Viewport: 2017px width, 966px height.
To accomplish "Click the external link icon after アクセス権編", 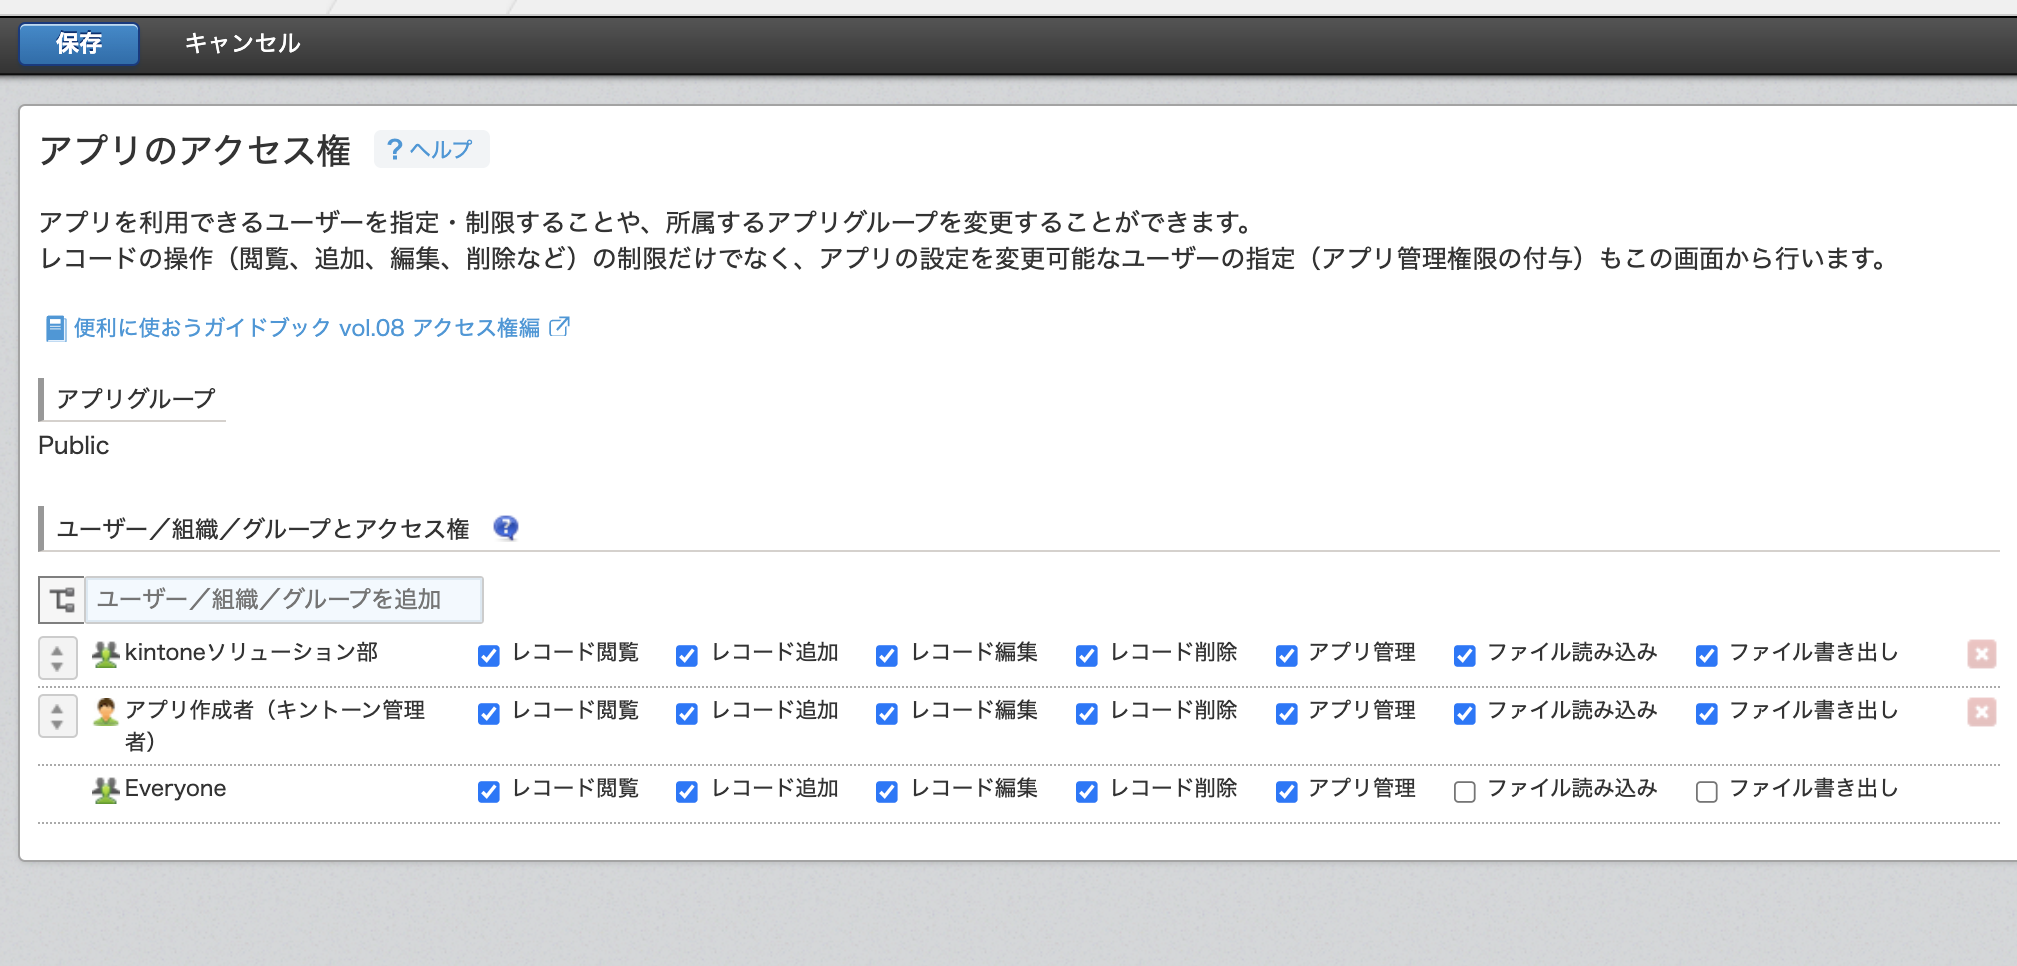I will (x=560, y=327).
